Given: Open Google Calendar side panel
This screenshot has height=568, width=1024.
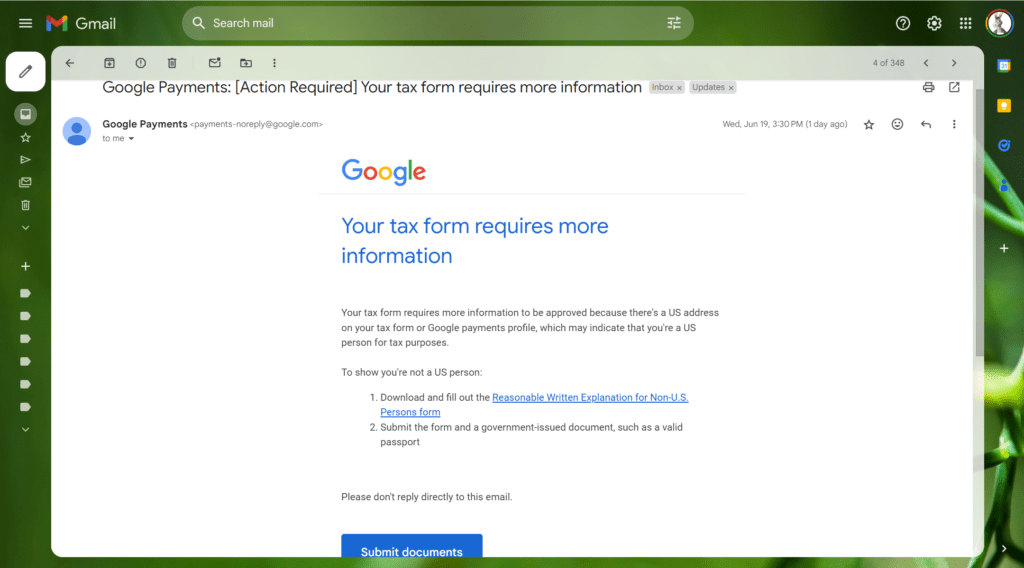Looking at the screenshot, I should (x=1004, y=65).
